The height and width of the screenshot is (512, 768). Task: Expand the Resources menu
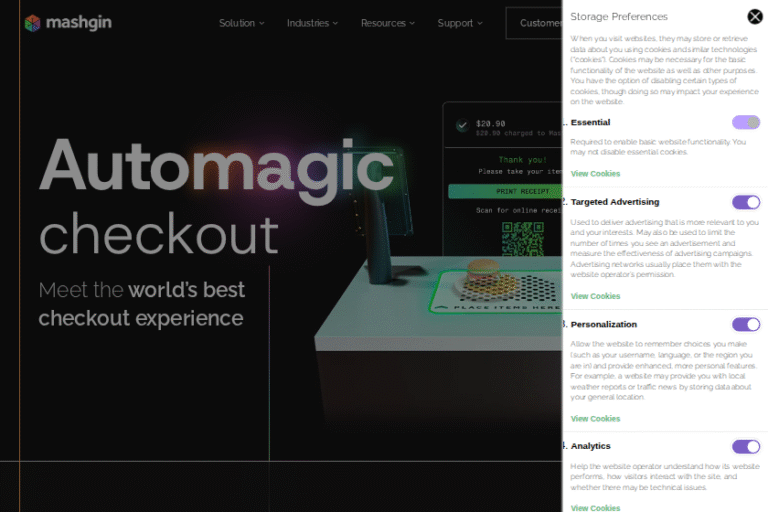(389, 23)
